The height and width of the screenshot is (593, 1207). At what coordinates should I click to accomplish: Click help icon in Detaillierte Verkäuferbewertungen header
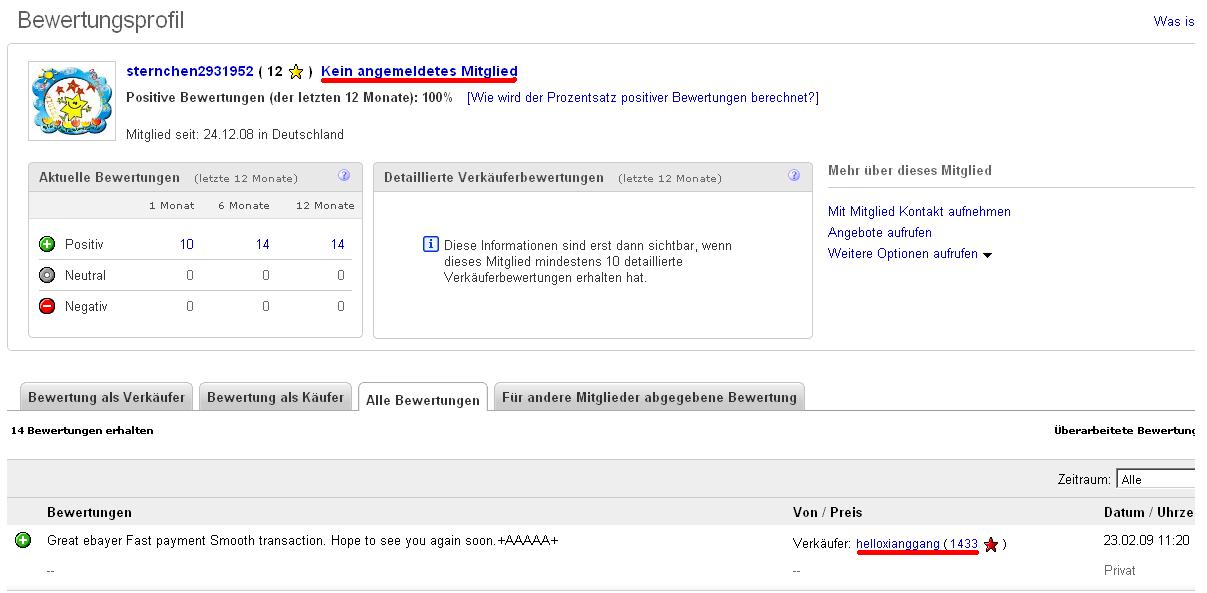[794, 175]
